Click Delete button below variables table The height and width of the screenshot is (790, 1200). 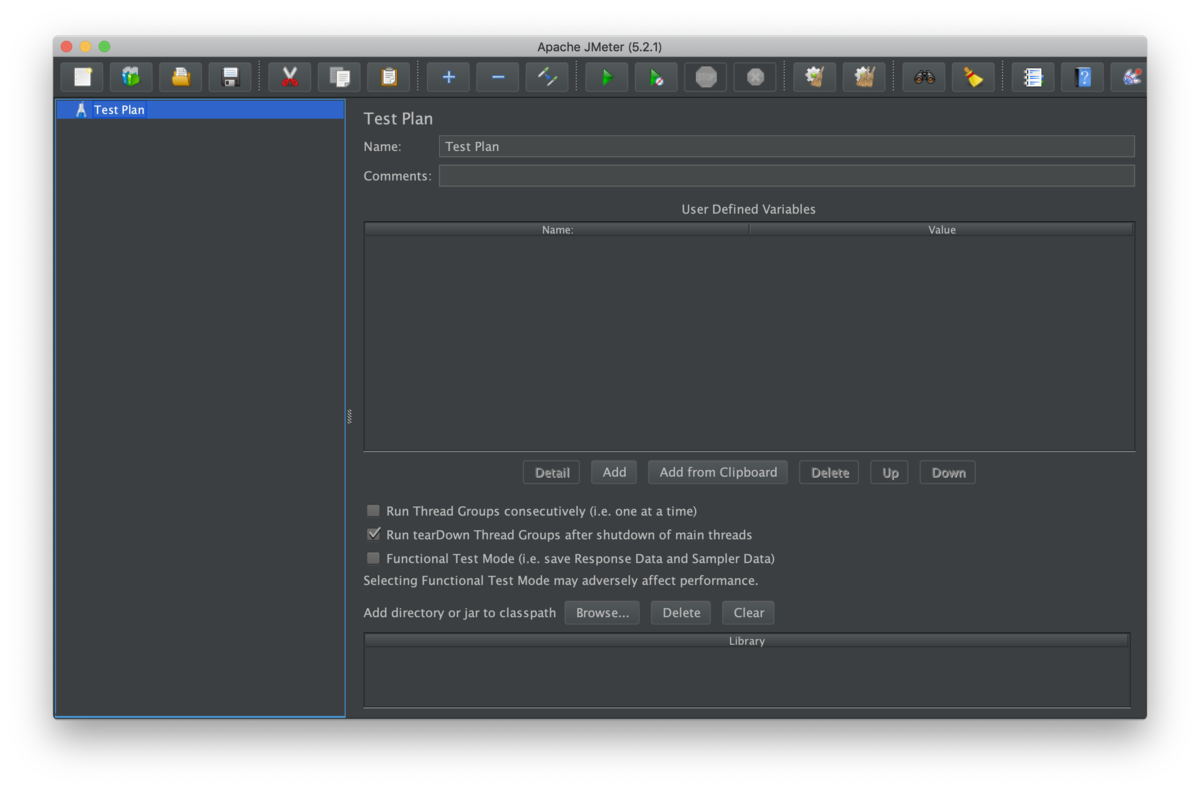pos(829,473)
